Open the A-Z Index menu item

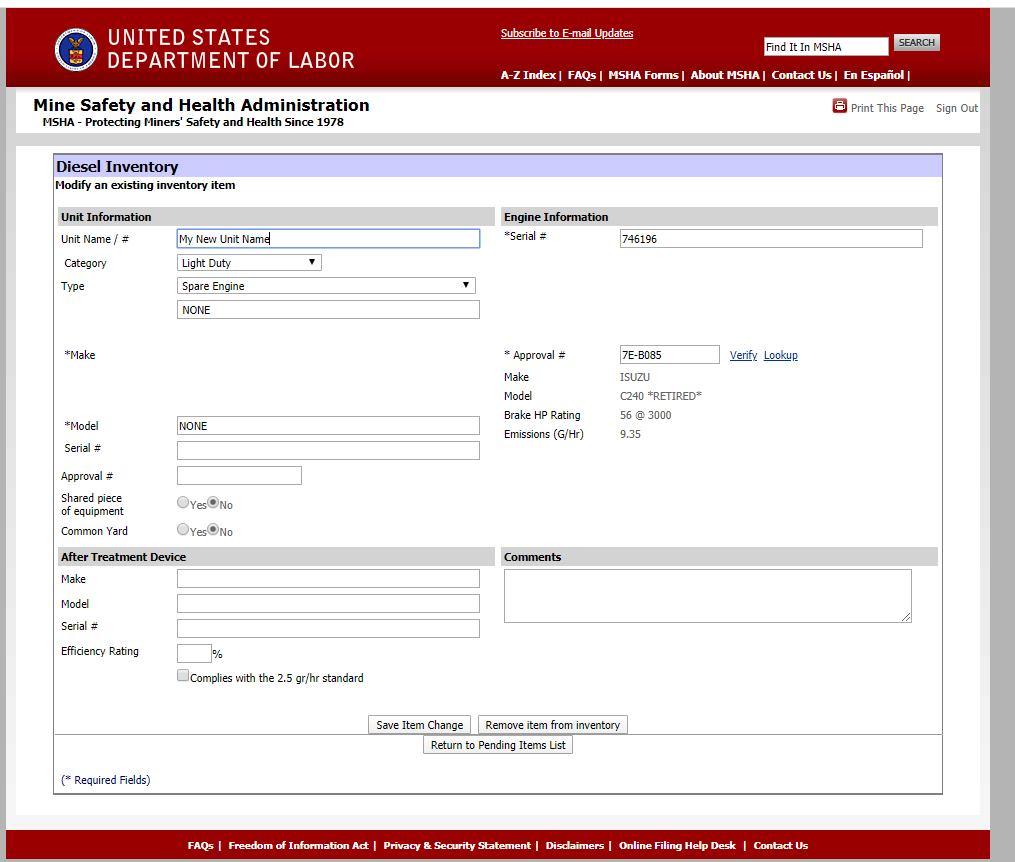[x=527, y=75]
